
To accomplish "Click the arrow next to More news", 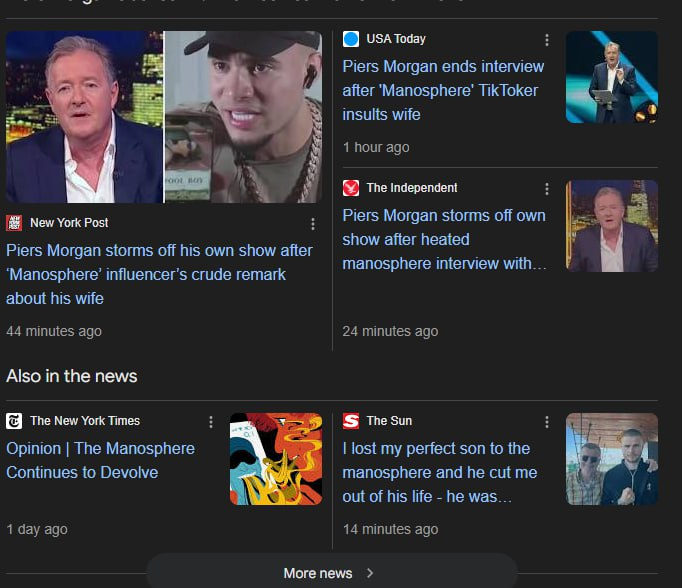I will coord(370,573).
